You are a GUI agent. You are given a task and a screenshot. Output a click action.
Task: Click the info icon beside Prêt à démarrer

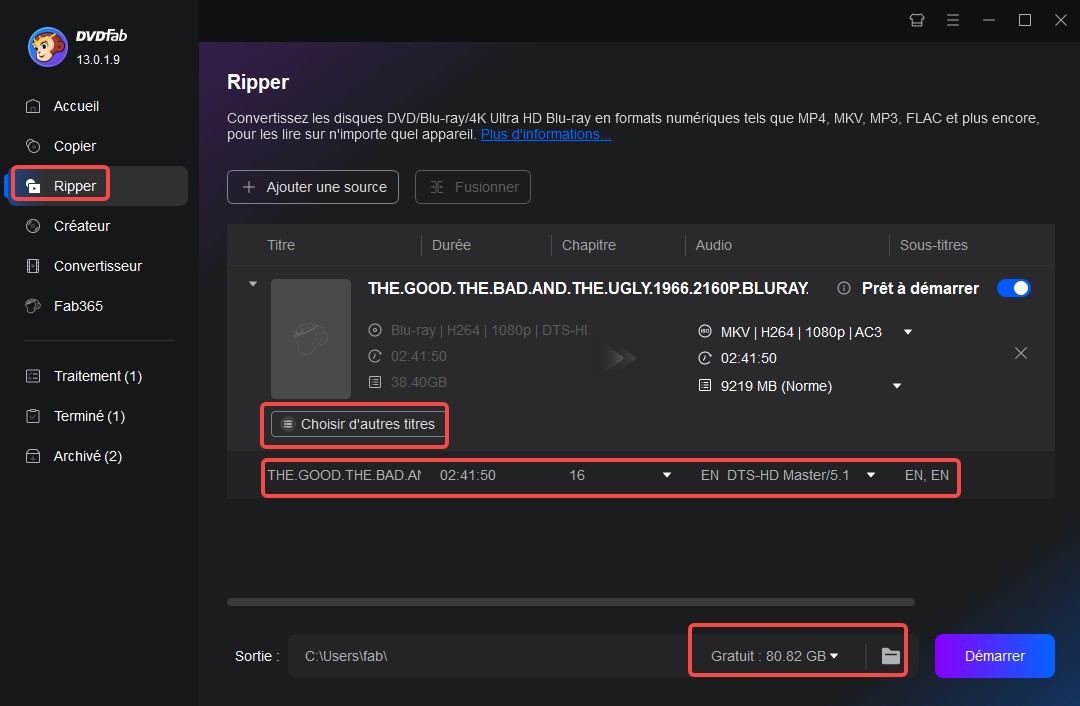coord(843,289)
